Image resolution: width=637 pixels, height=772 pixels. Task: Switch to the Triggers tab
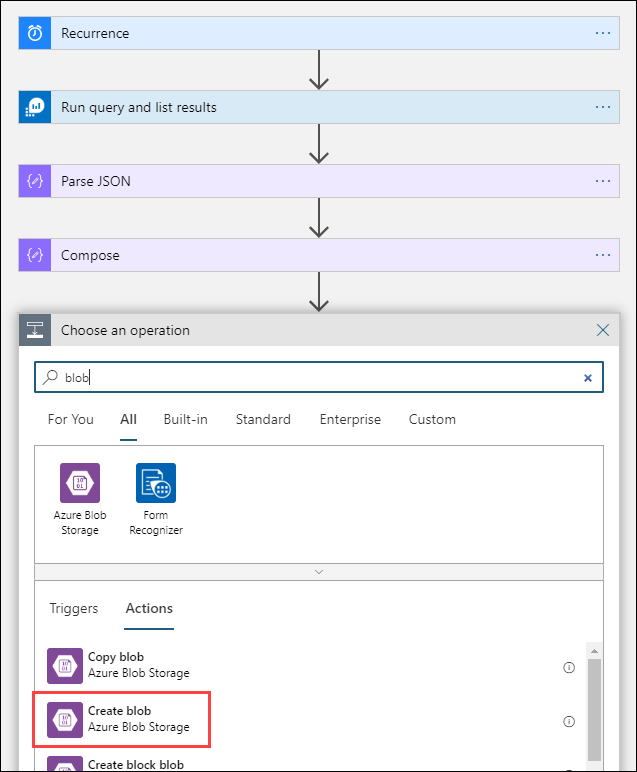pos(74,608)
